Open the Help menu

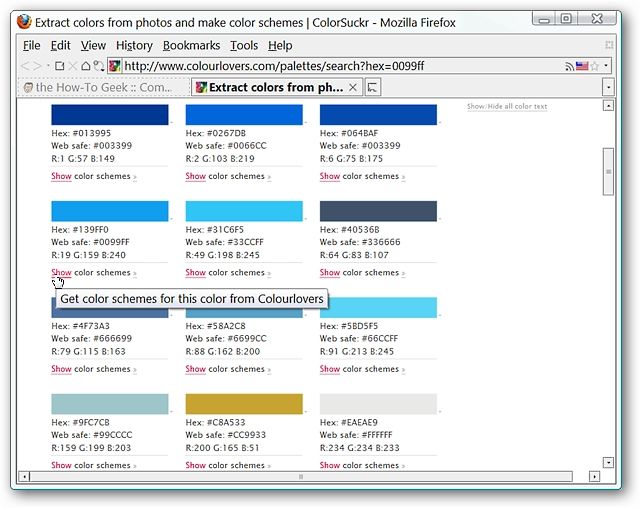tap(280, 45)
